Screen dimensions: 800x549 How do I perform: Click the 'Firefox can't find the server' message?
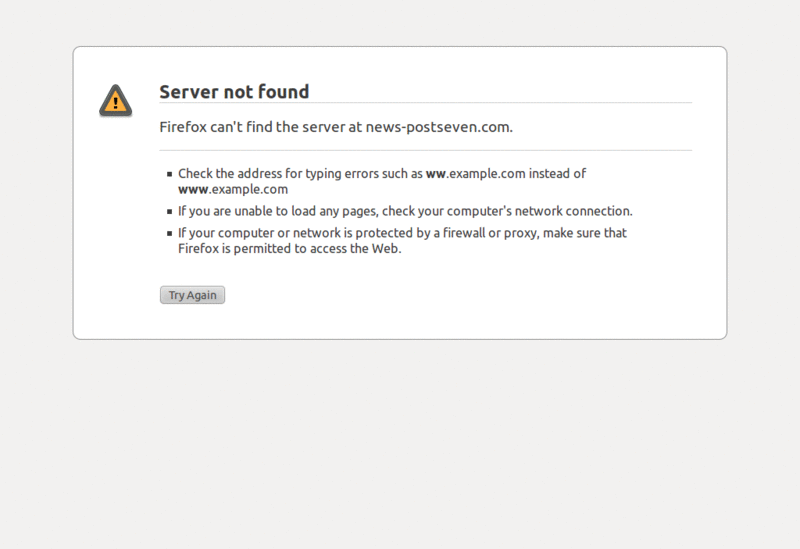[336, 127]
